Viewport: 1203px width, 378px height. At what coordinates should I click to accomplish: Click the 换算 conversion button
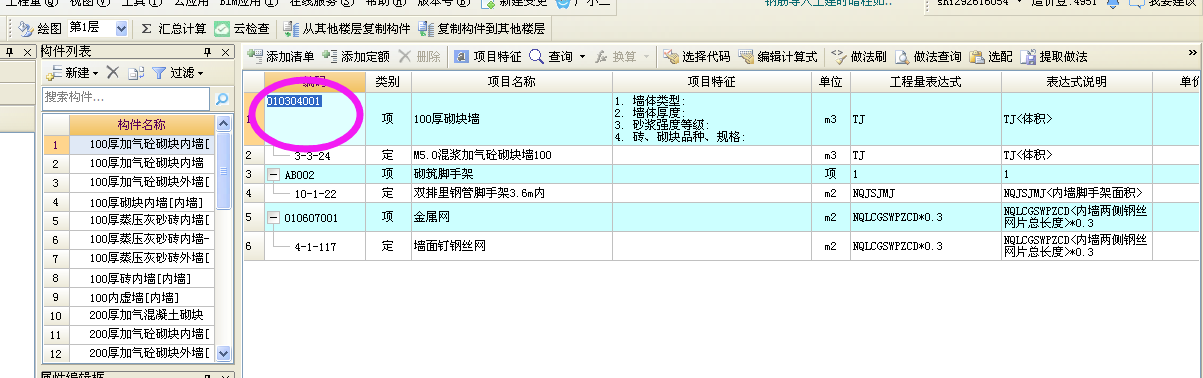click(x=615, y=57)
